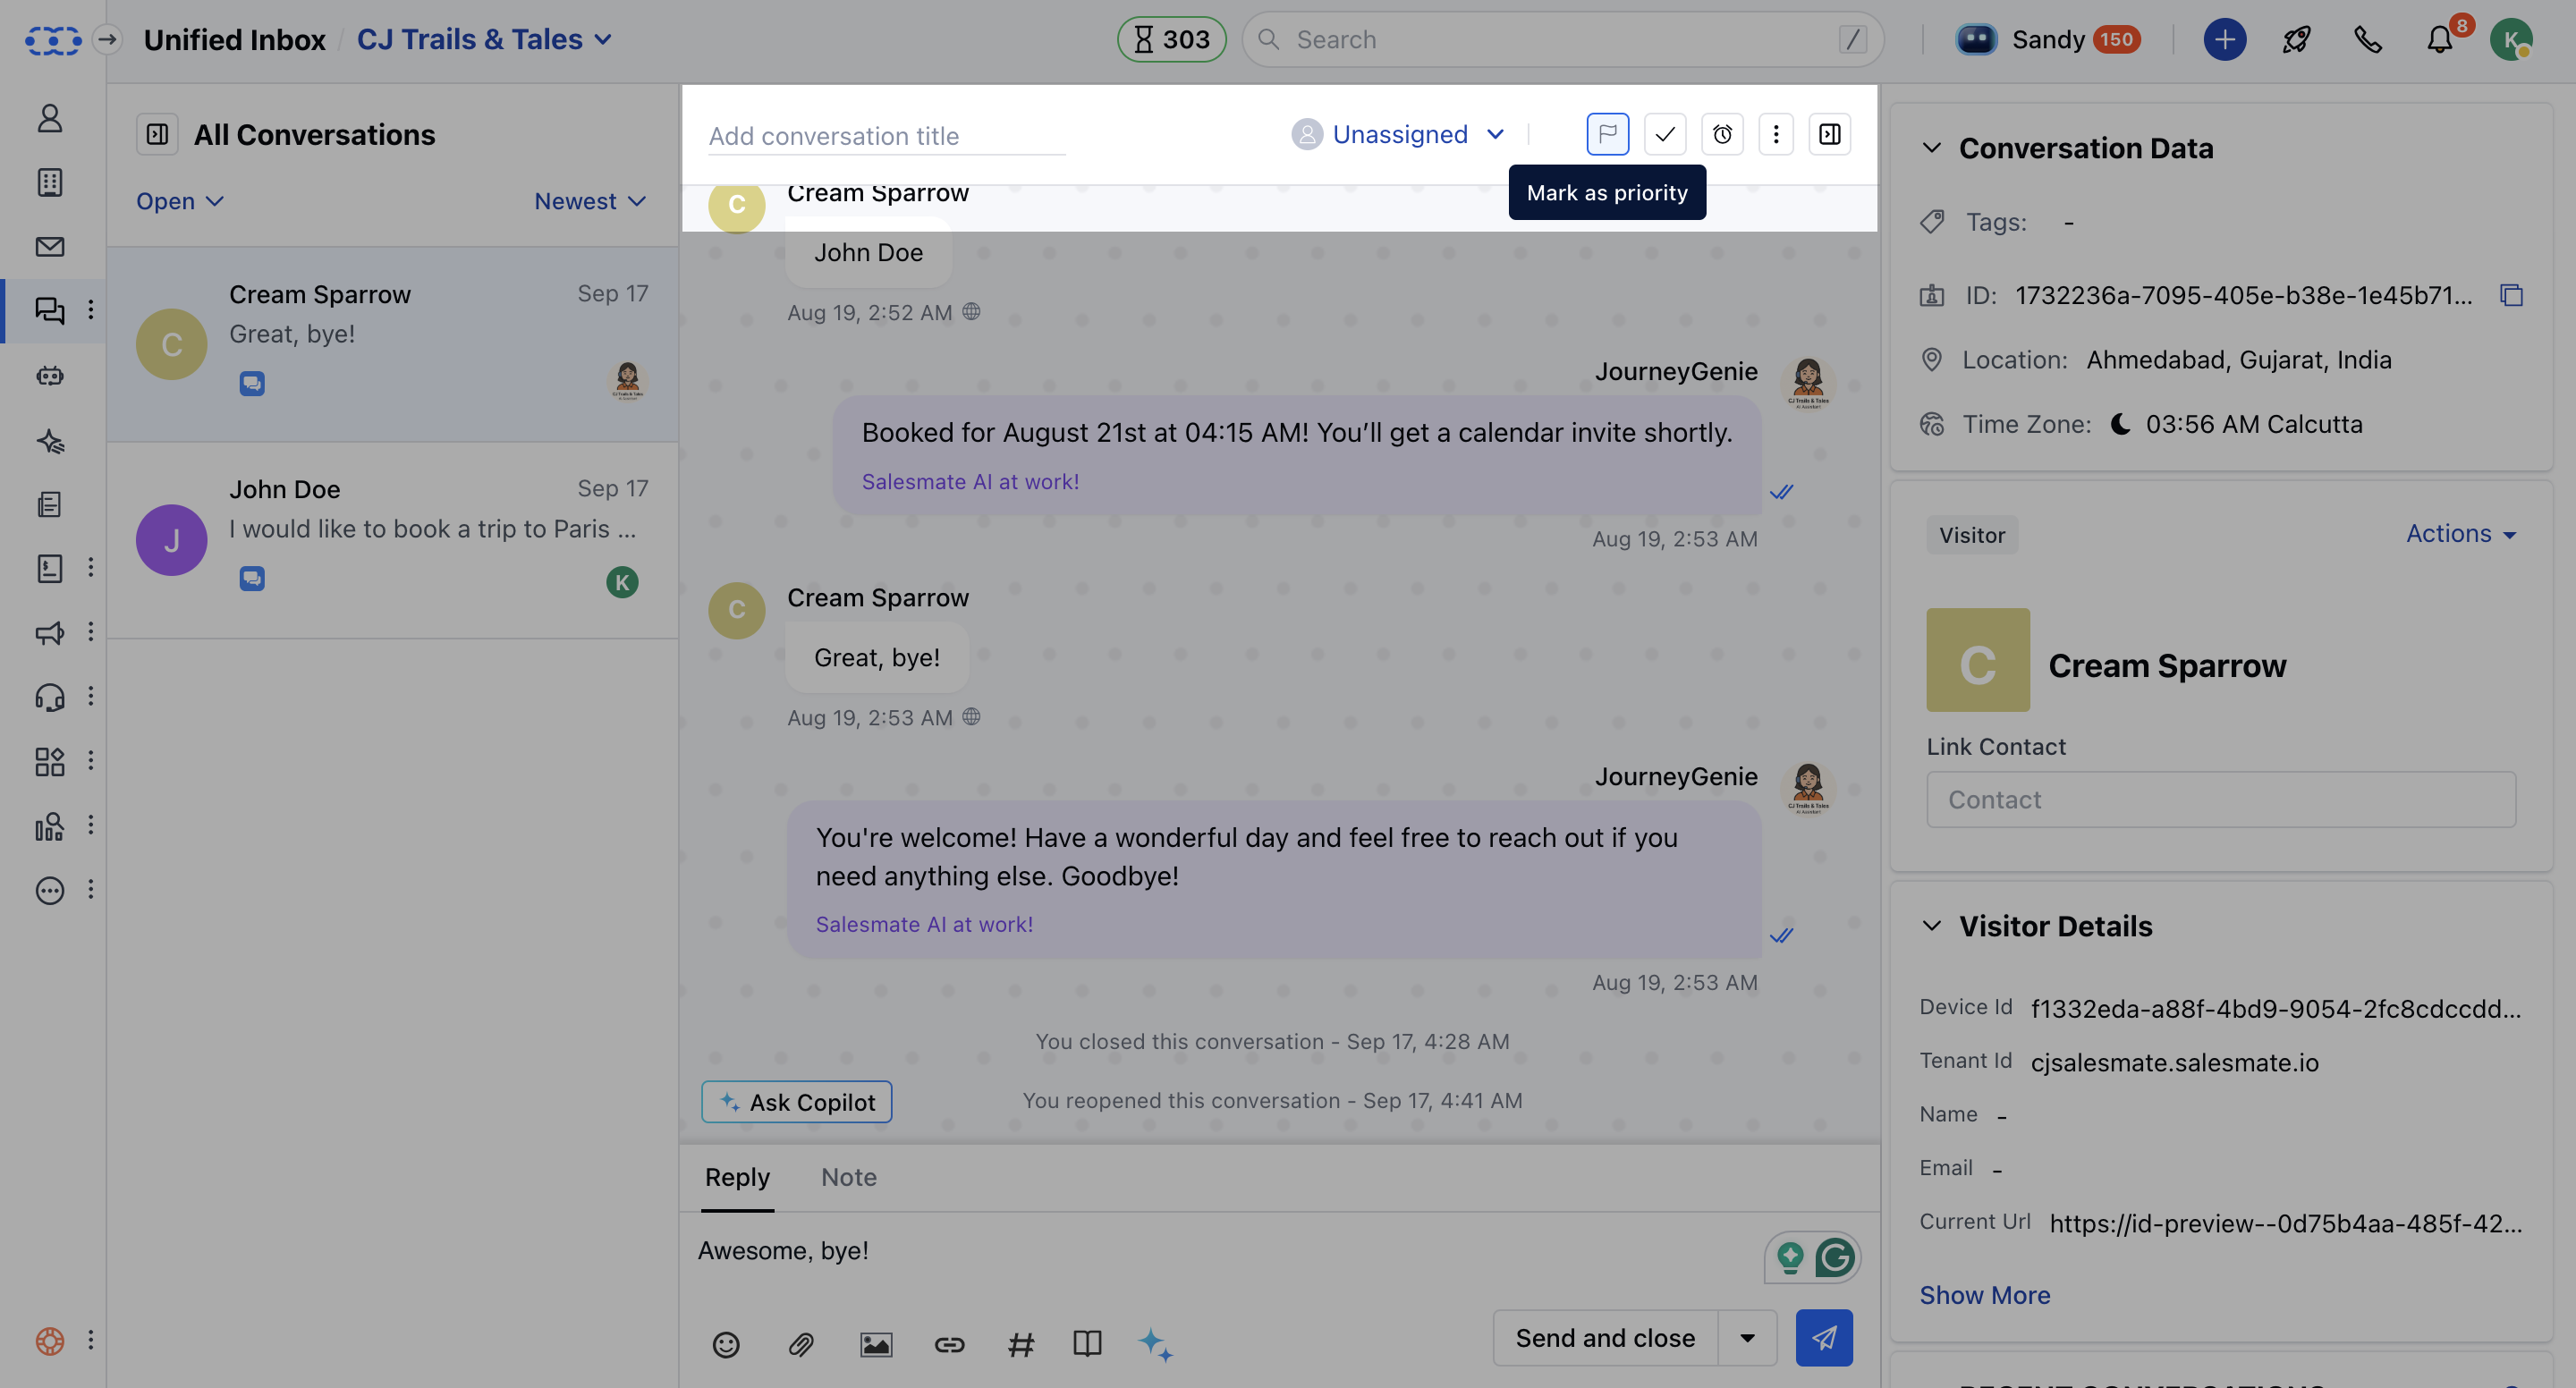
Task: Change sort order via the Newest dropdown
Action: coord(589,201)
